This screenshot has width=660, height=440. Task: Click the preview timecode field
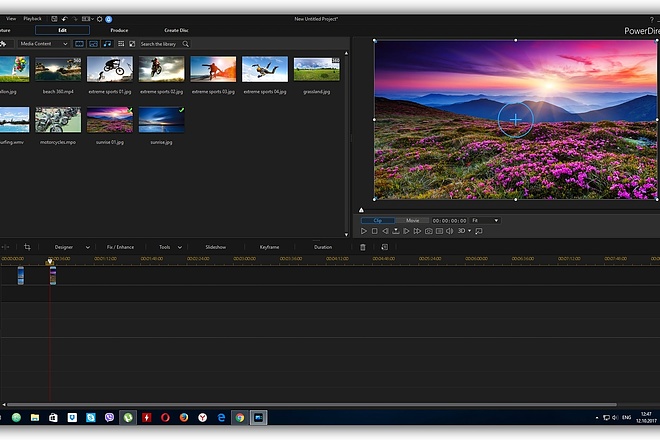450,221
